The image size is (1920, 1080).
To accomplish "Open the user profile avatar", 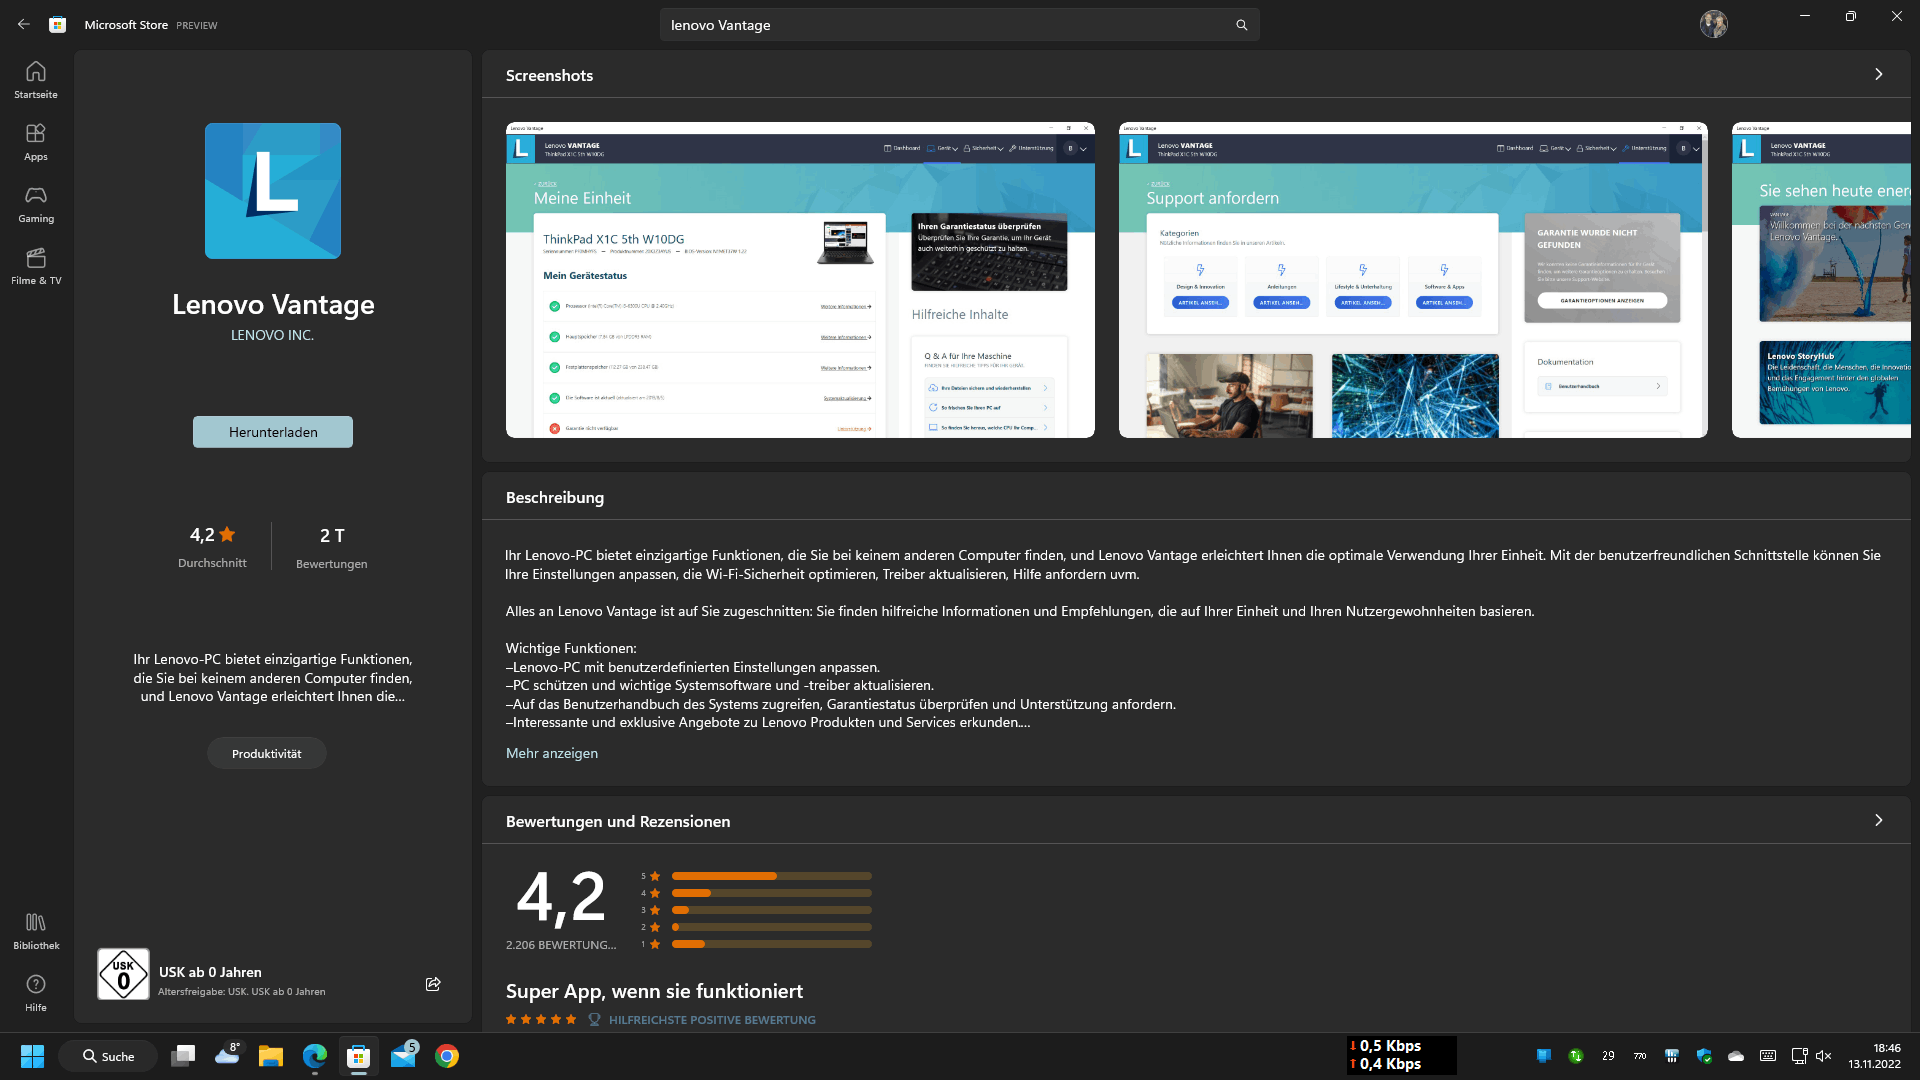I will (1713, 24).
